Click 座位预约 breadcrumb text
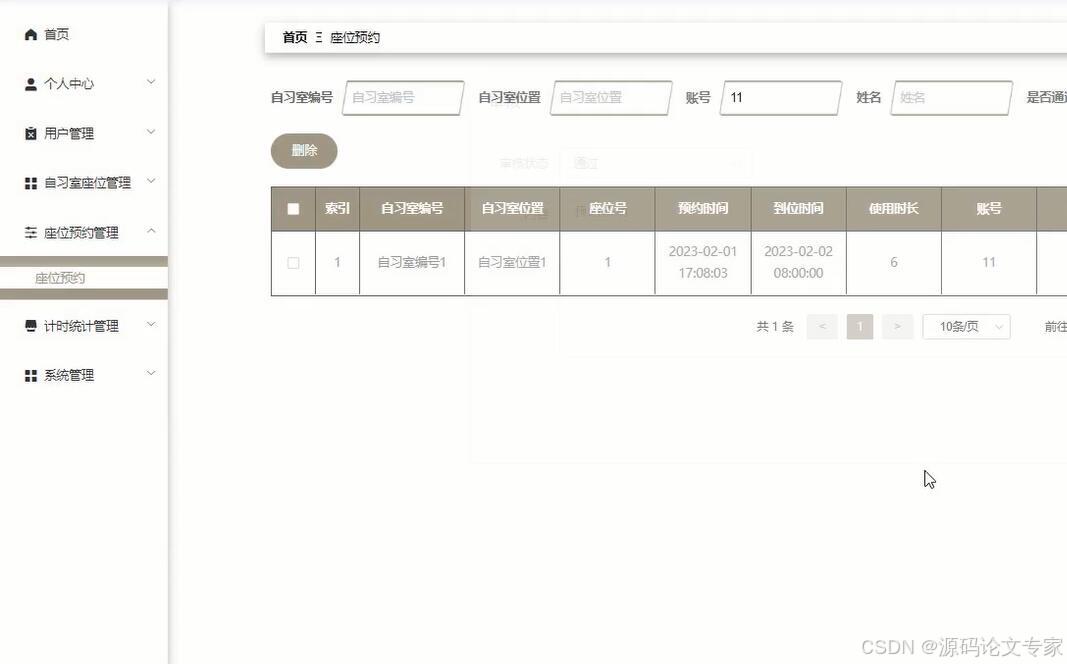Viewport: 1067px width, 664px height. pos(355,37)
